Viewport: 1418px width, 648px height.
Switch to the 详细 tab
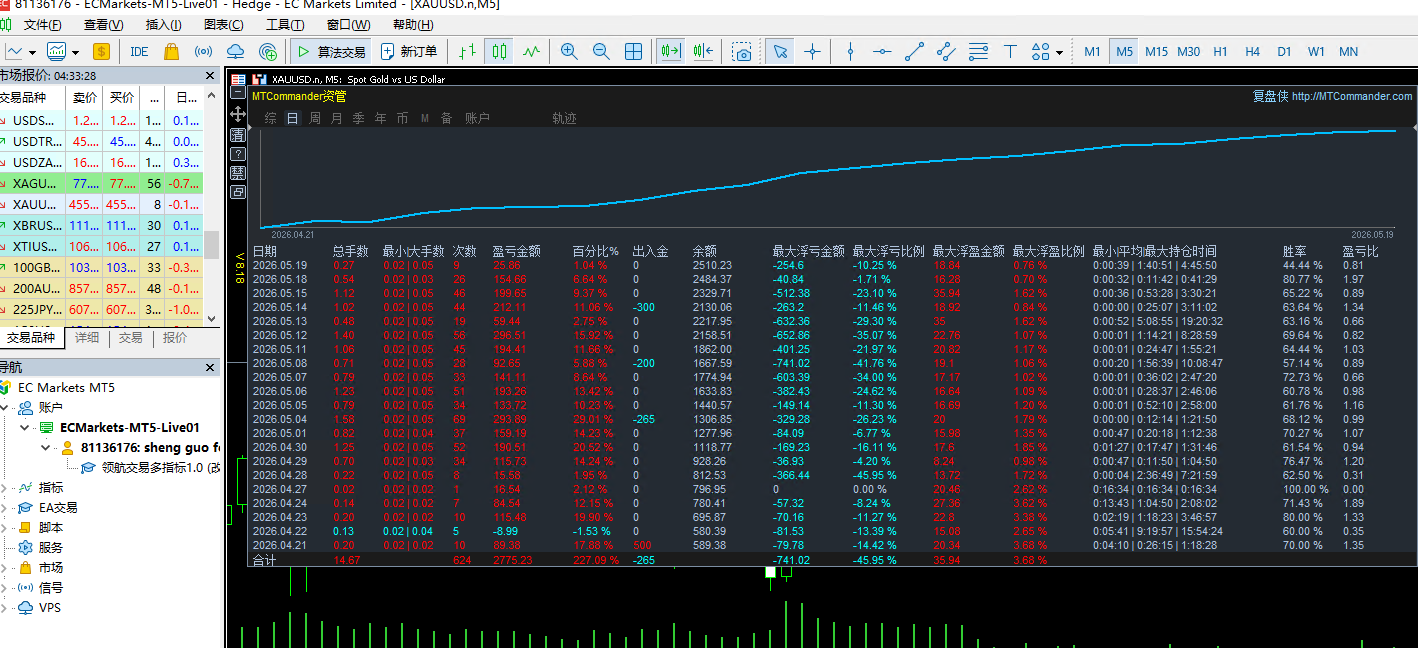click(87, 338)
